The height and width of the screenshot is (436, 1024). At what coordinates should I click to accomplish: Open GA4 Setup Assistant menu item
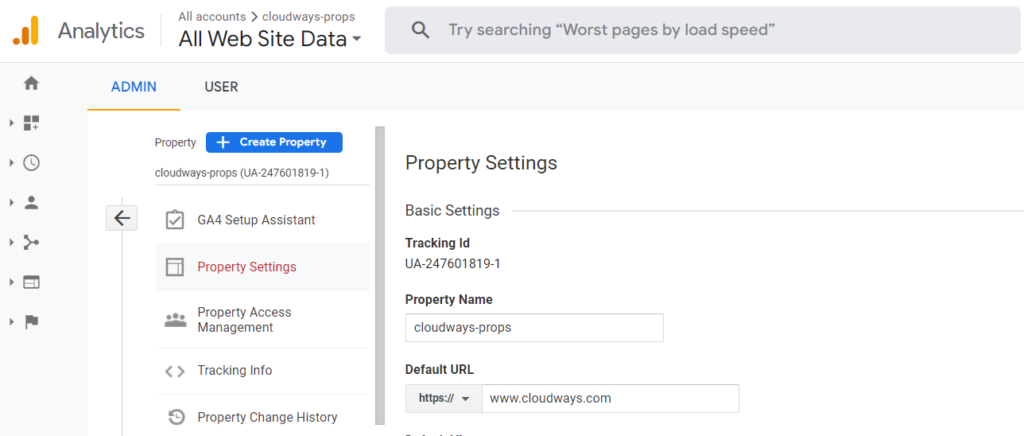point(263,220)
